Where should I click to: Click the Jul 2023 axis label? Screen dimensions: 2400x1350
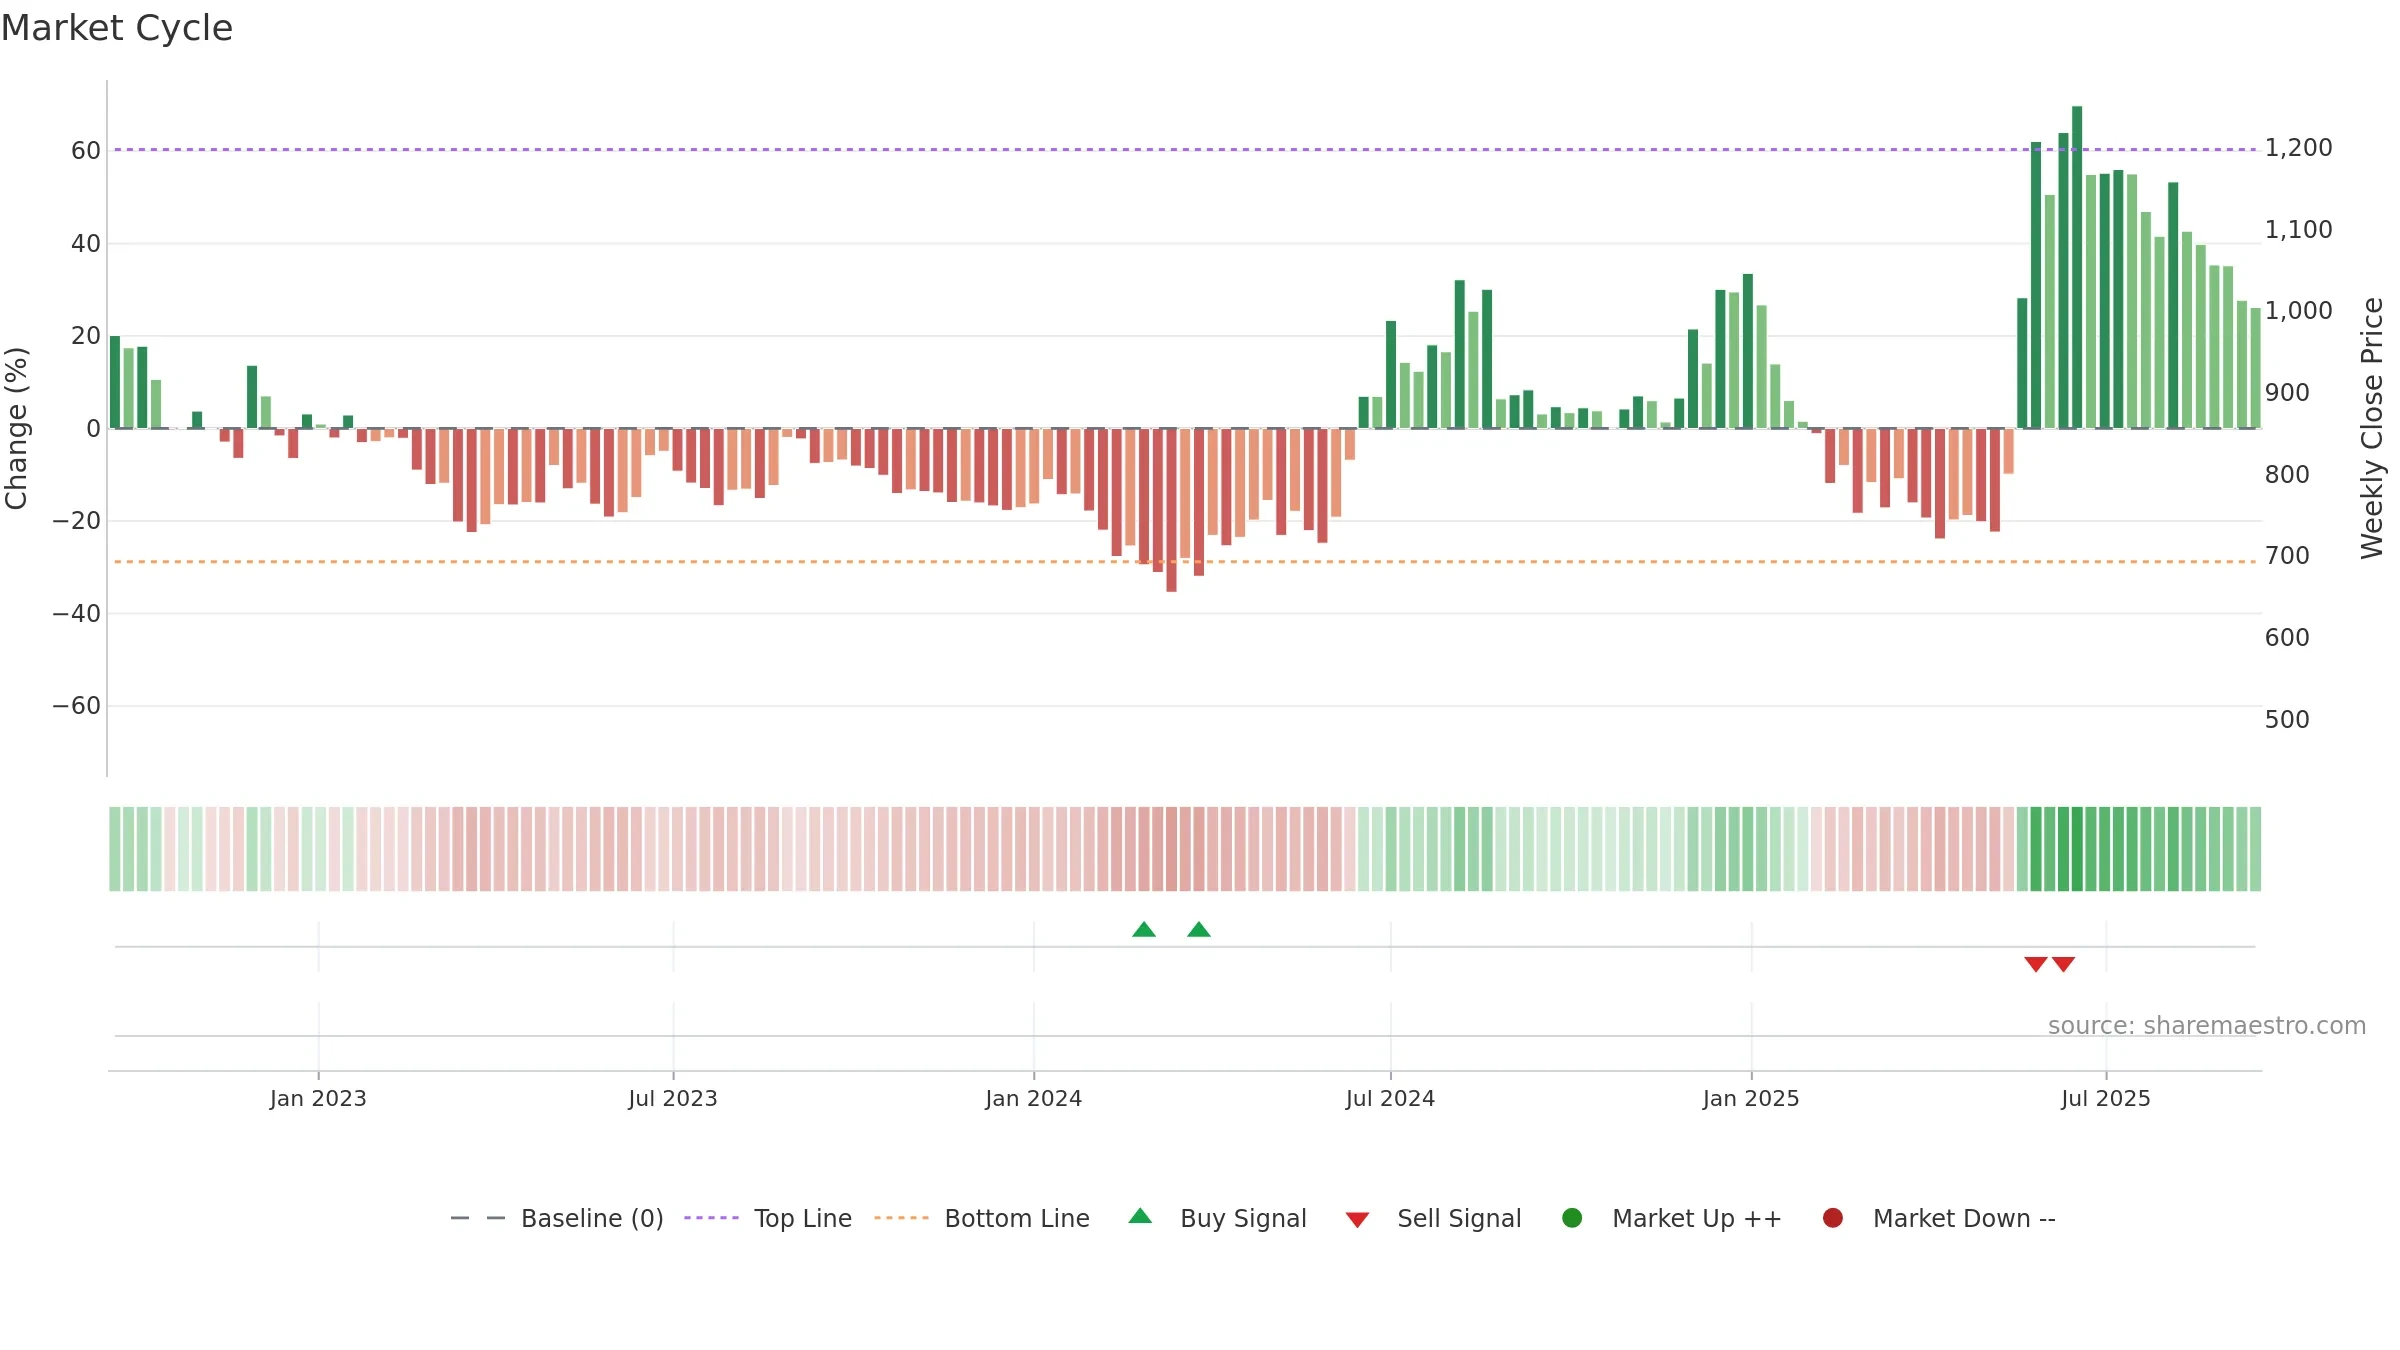pos(673,1099)
